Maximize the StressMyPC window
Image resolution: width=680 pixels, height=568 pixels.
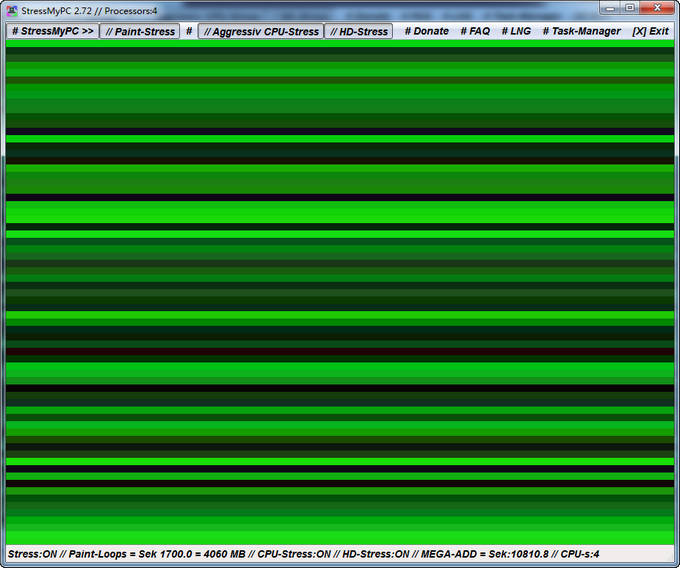point(630,8)
